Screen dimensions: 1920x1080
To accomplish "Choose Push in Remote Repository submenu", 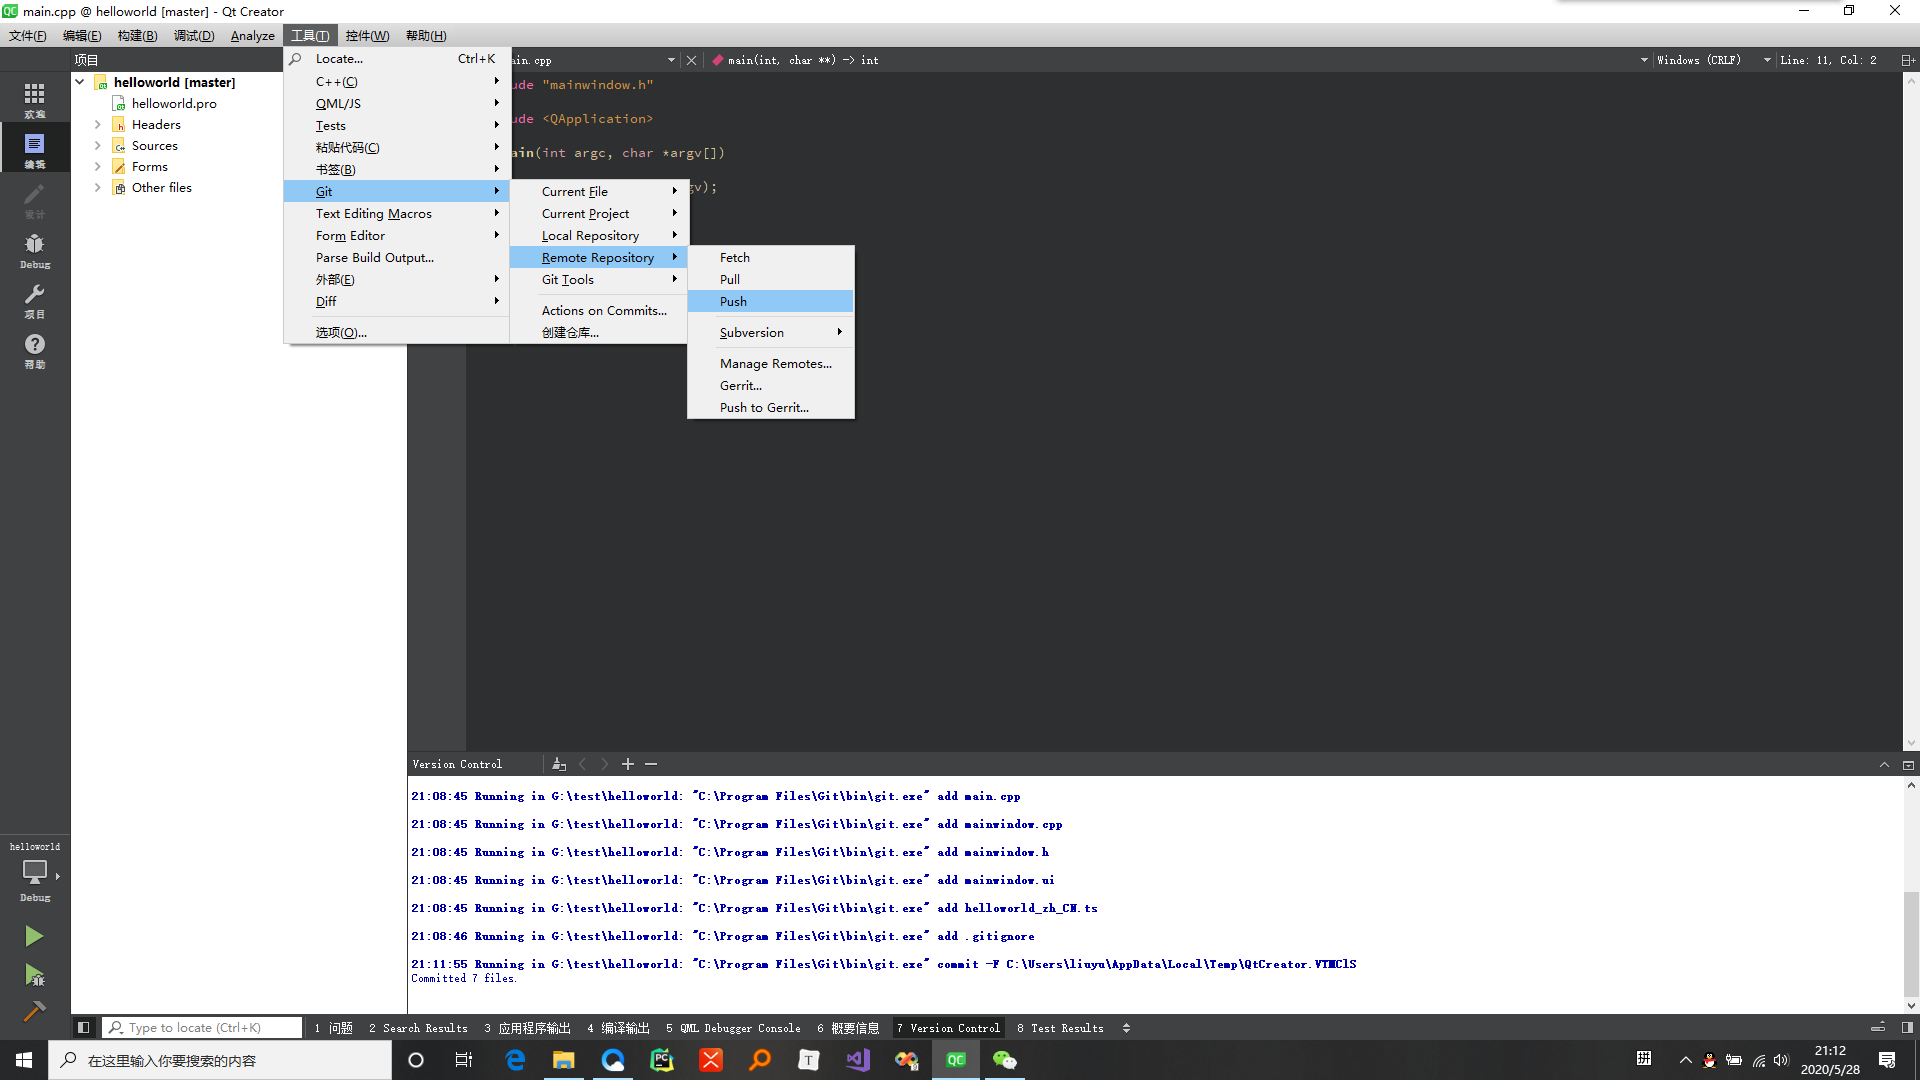I will pyautogui.click(x=770, y=301).
